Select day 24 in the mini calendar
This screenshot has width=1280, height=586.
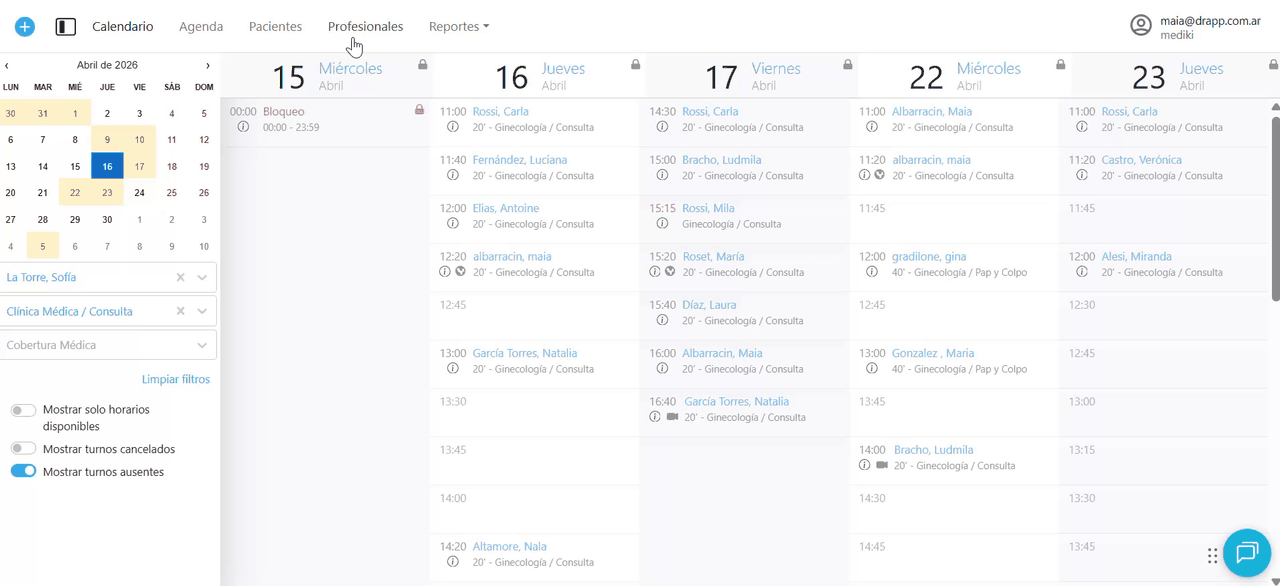click(139, 193)
